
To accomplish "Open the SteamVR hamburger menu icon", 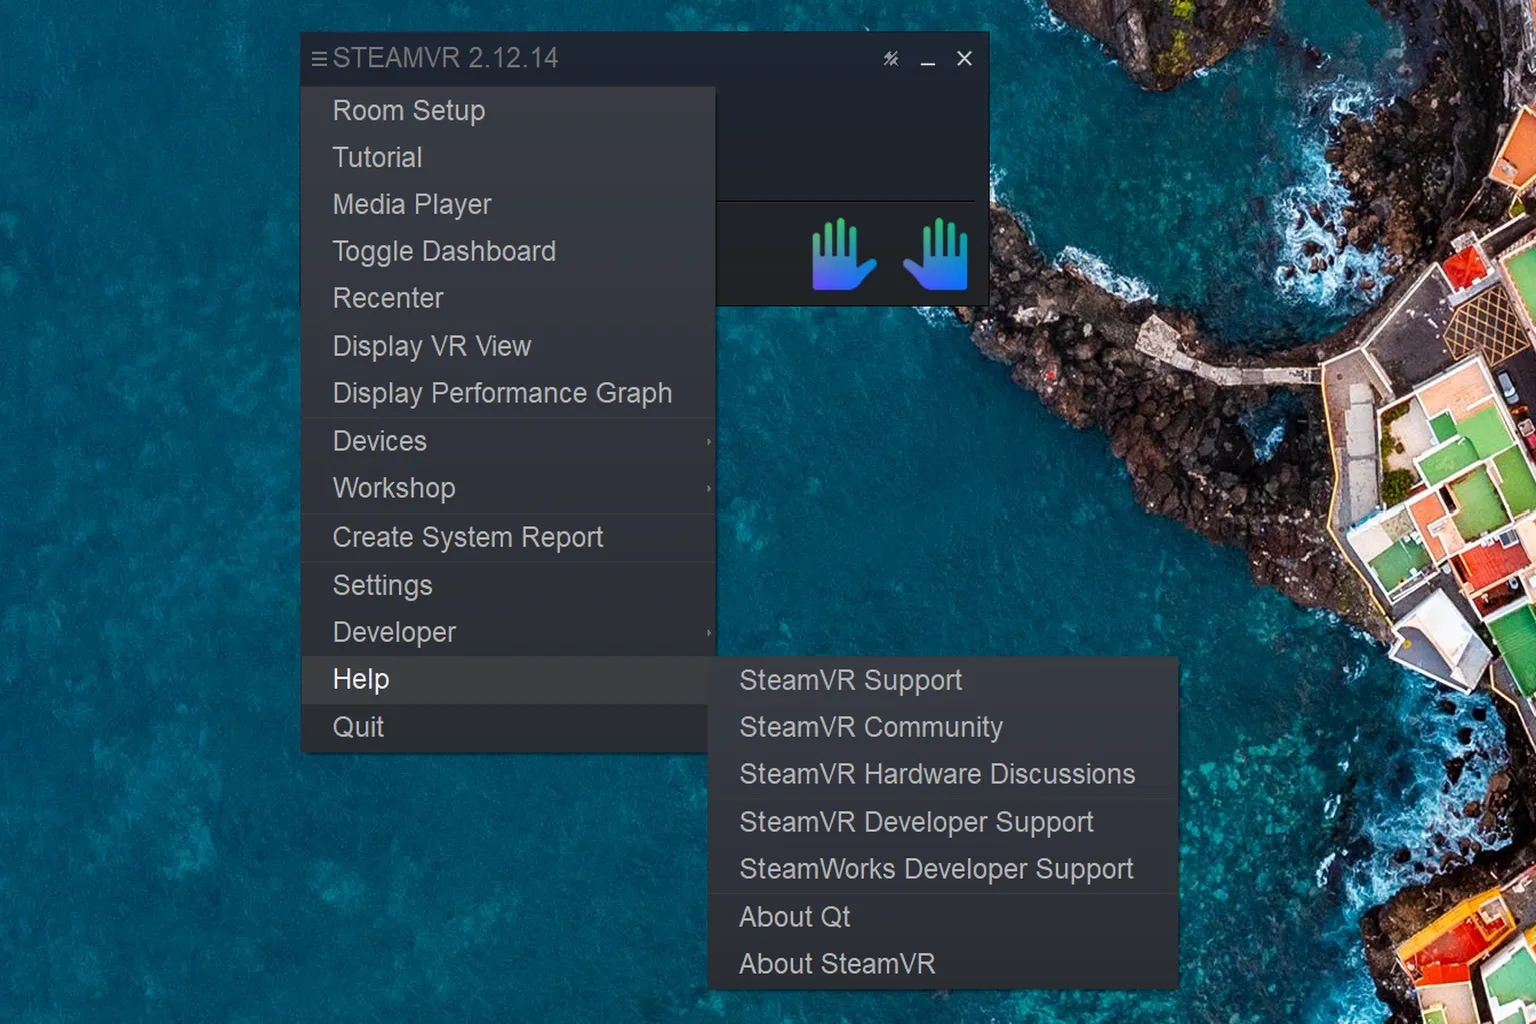I will tap(319, 59).
